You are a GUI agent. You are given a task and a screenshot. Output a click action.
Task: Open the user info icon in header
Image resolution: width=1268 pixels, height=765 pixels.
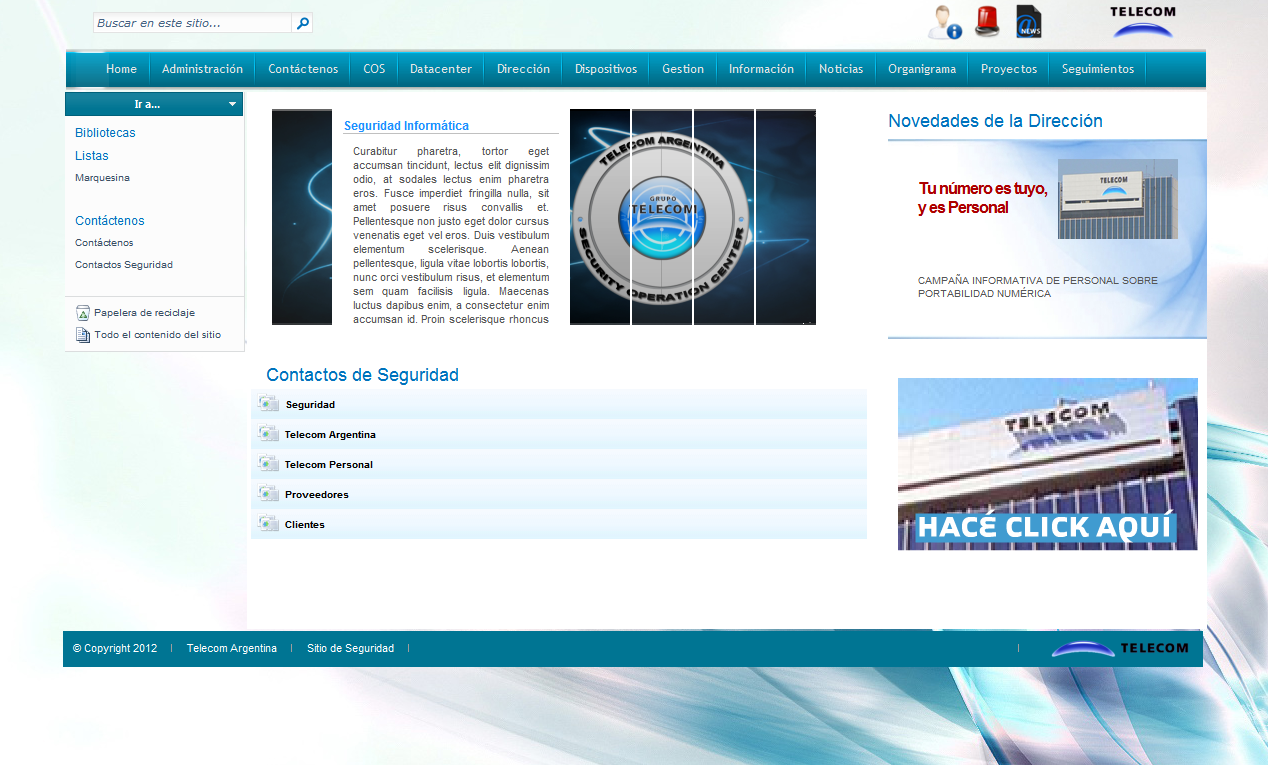(x=944, y=22)
